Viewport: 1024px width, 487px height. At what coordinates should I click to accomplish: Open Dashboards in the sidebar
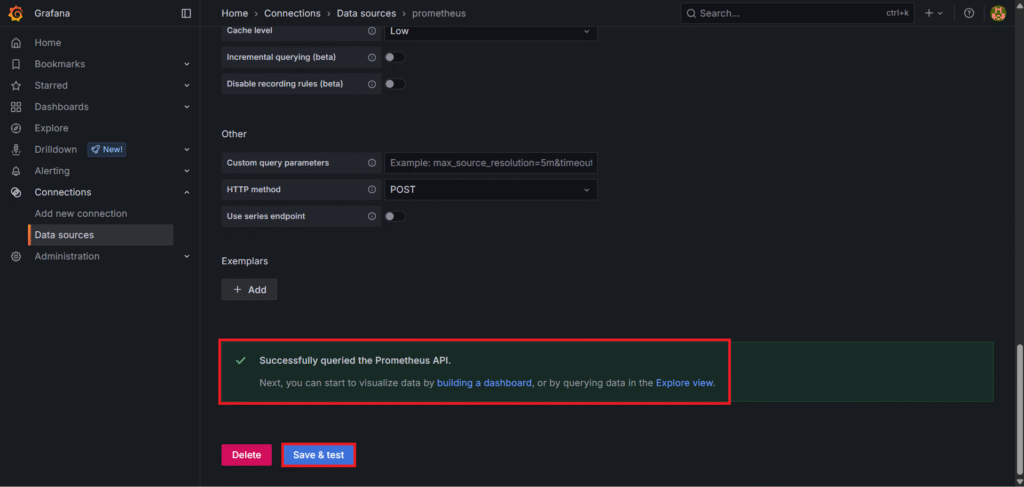coord(61,106)
